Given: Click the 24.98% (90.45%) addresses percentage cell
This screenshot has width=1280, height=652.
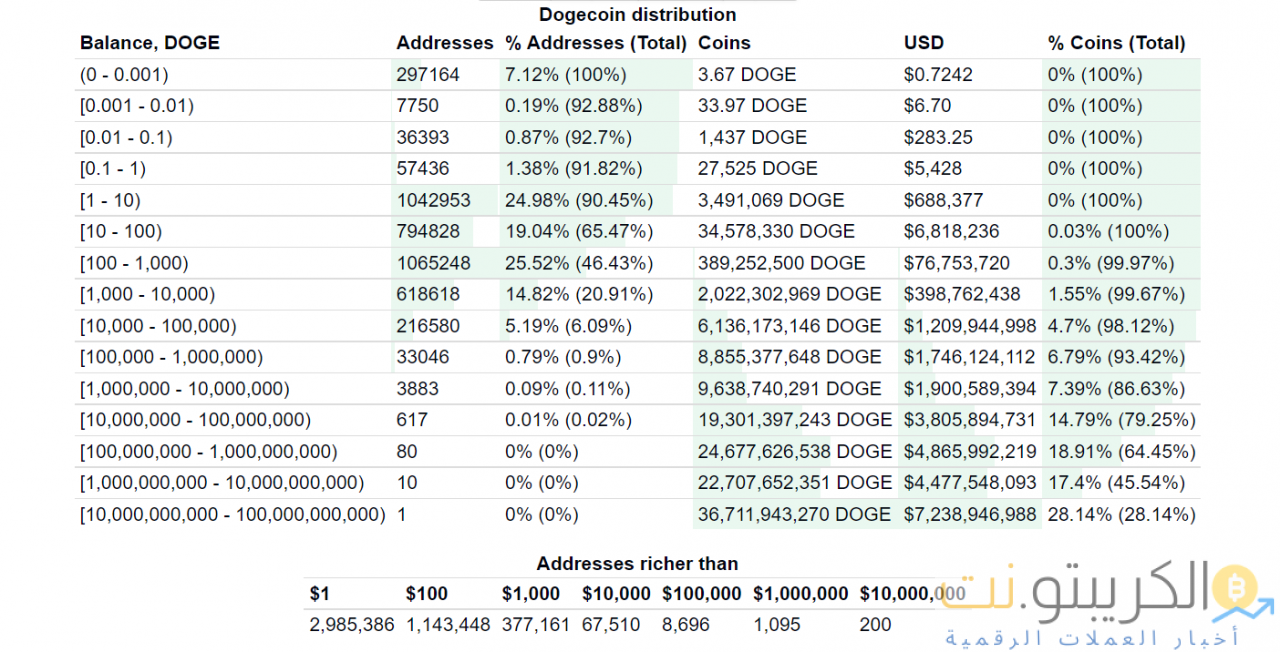Looking at the screenshot, I should [x=578, y=200].
